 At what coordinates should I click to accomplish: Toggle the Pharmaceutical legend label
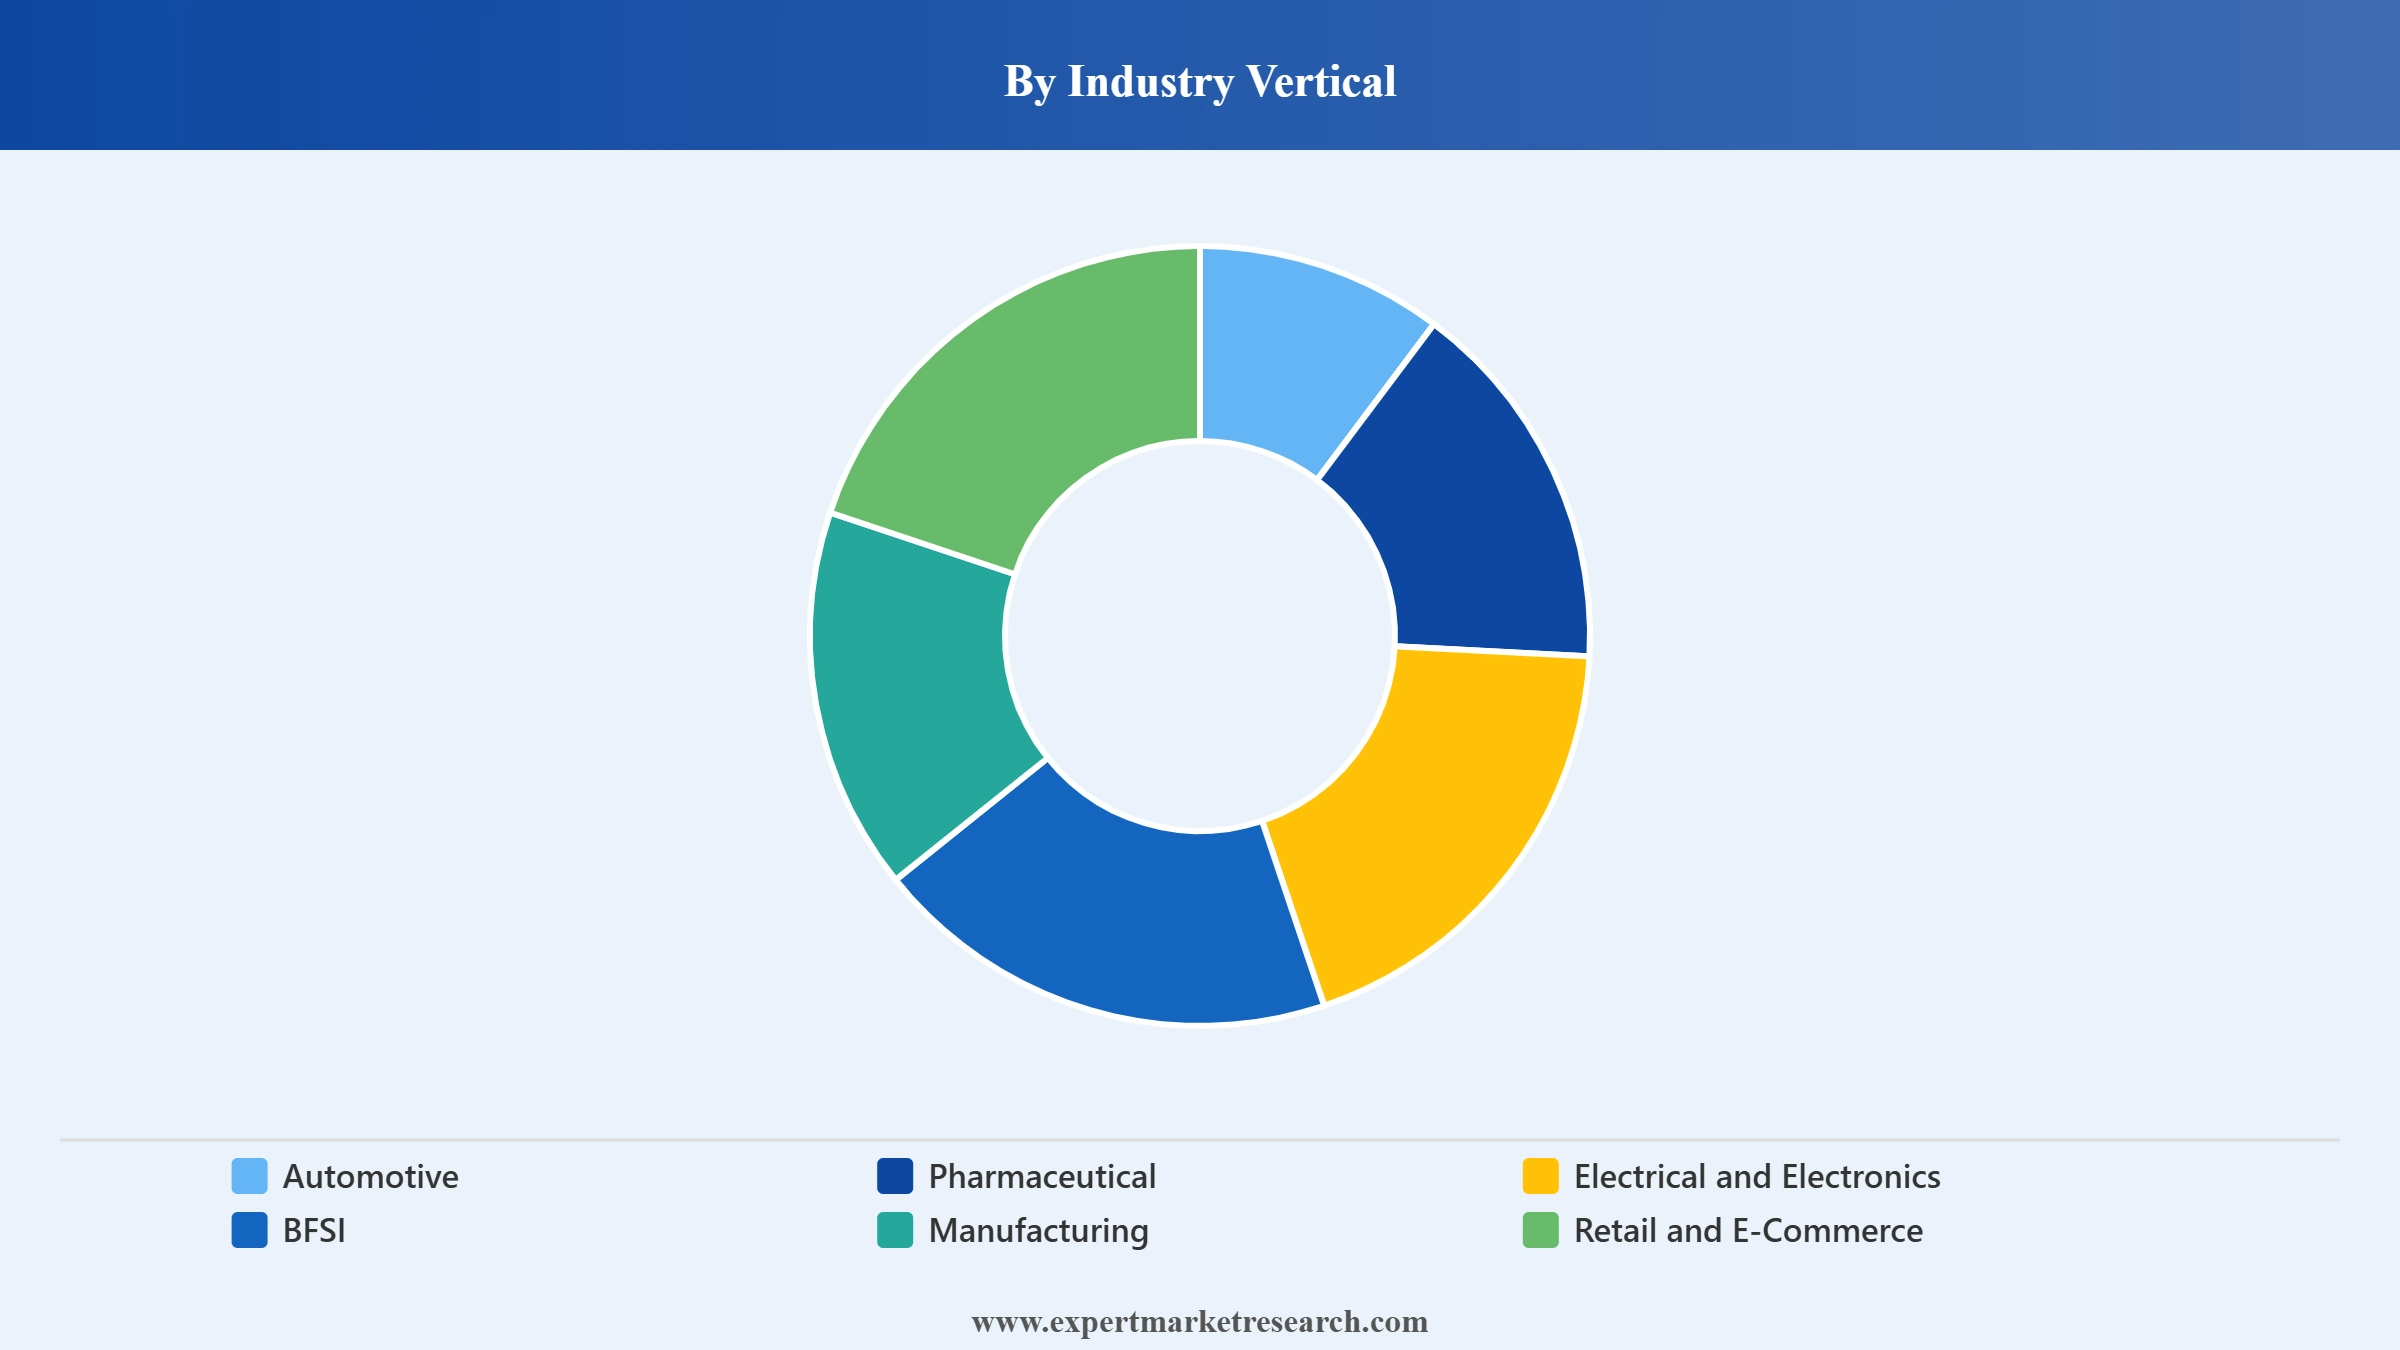(1042, 1177)
